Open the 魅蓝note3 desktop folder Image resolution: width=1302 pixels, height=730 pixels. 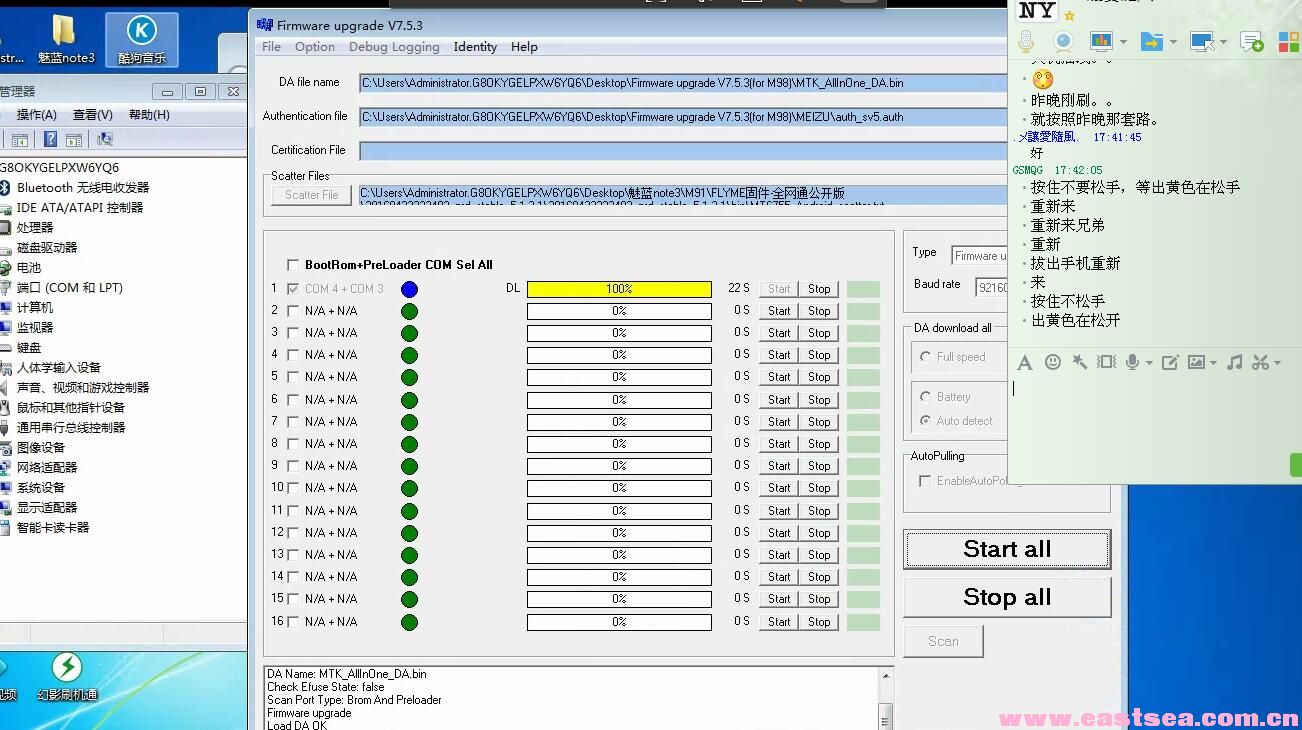pyautogui.click(x=65, y=38)
